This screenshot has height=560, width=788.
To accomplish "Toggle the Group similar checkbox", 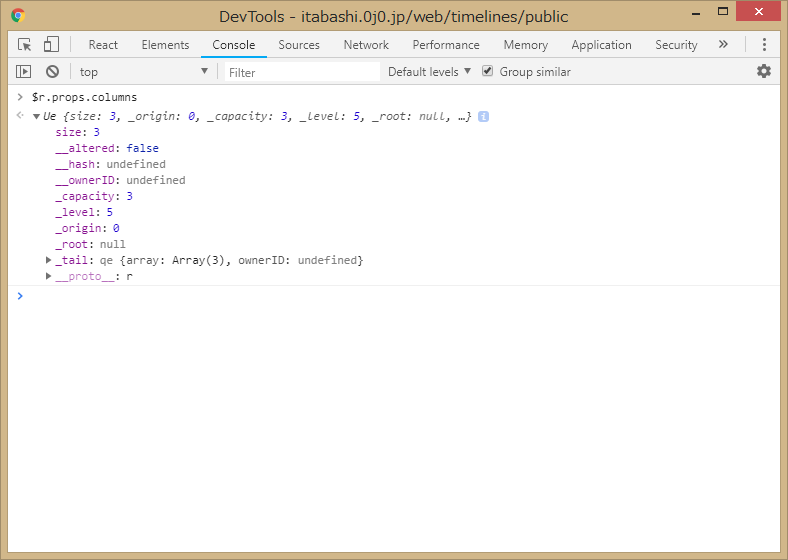I will pyautogui.click(x=488, y=71).
